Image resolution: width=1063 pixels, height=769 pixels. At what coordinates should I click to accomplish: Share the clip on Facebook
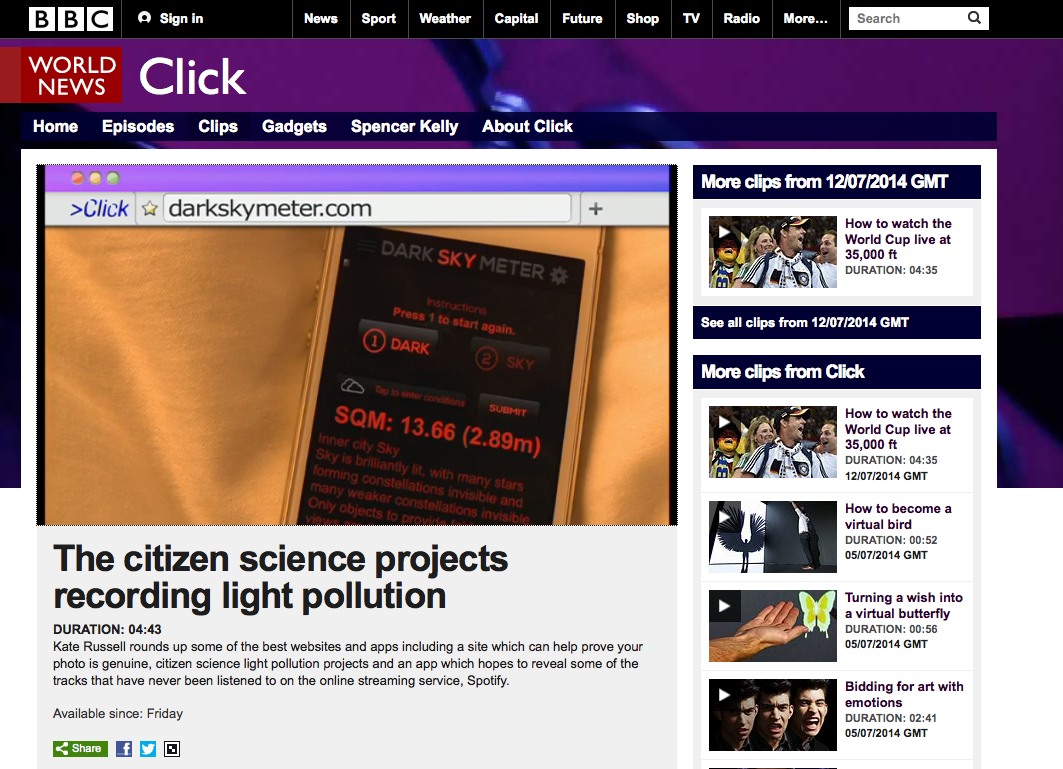[x=124, y=749]
